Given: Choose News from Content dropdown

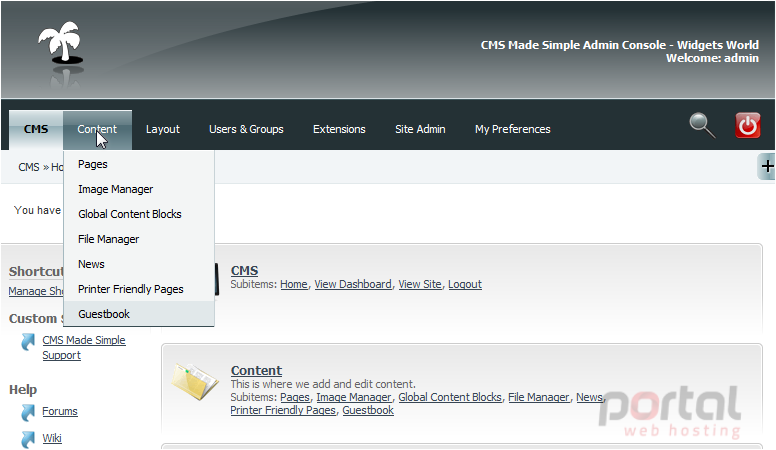Looking at the screenshot, I should tap(139, 264).
